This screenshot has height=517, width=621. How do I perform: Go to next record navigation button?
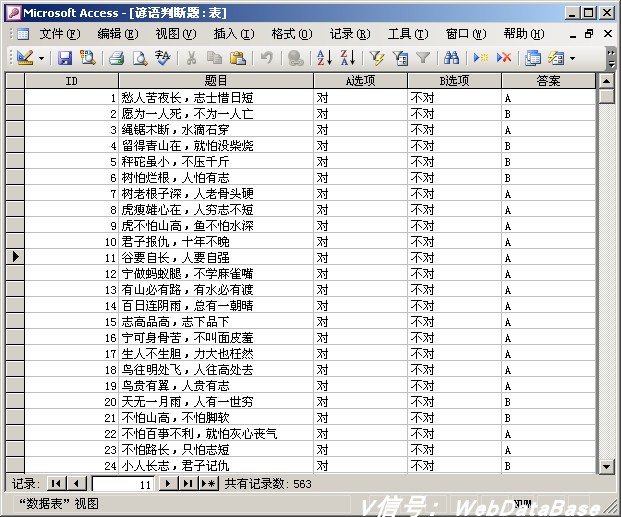click(x=168, y=483)
